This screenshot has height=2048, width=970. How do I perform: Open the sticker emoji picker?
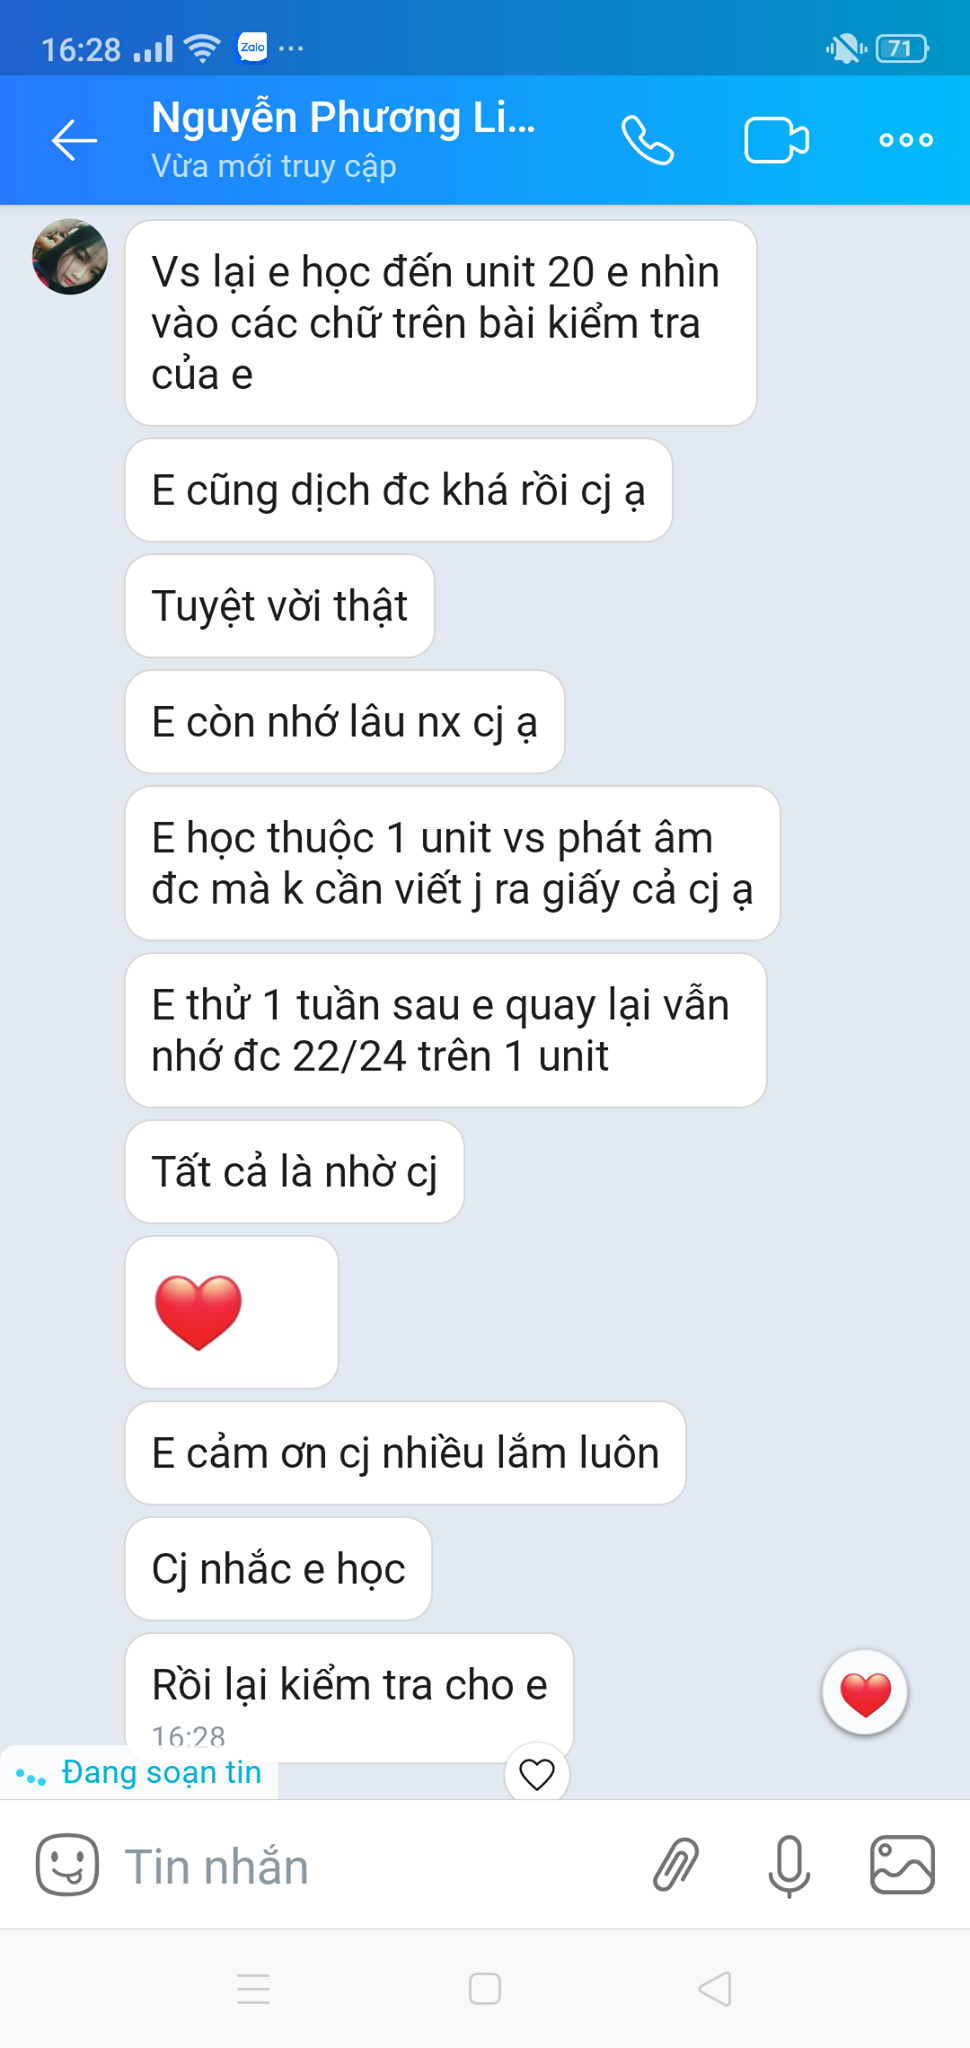(x=67, y=1865)
